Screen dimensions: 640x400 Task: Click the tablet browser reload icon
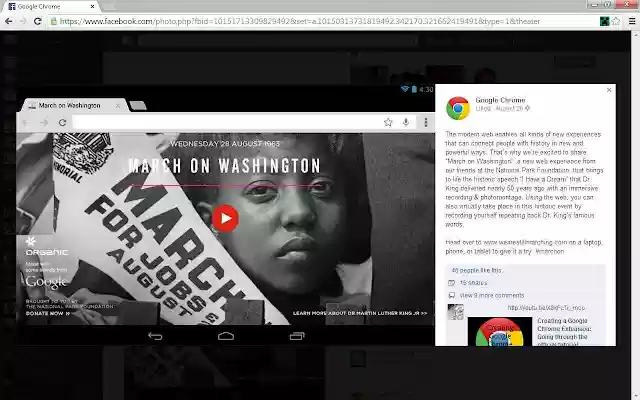tap(62, 122)
